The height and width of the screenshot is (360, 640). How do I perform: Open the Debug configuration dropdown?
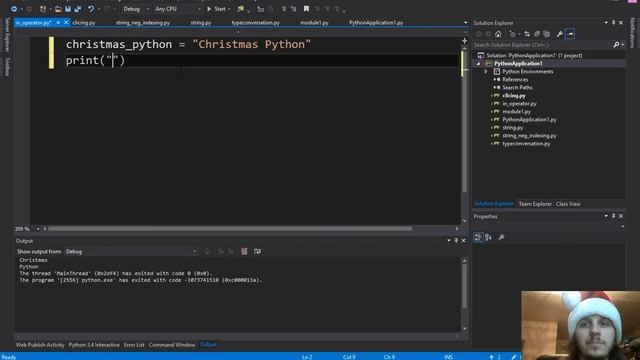point(136,9)
